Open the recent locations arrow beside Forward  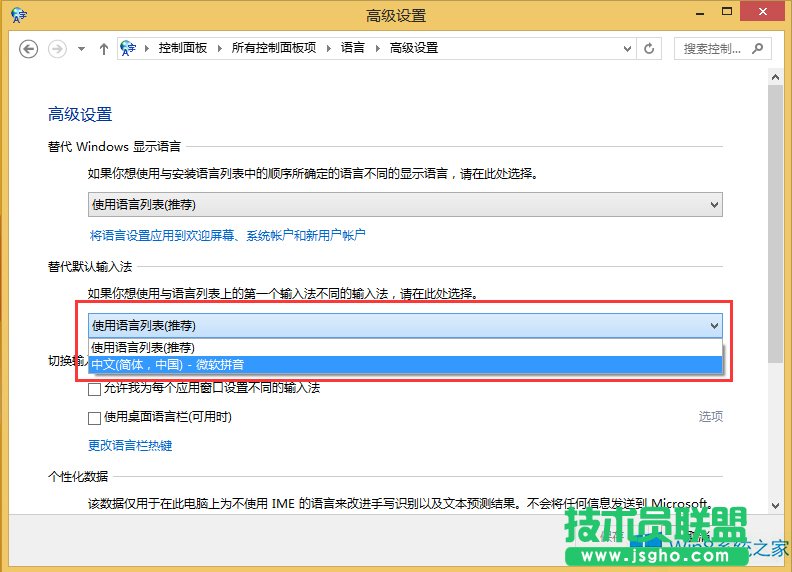point(81,48)
